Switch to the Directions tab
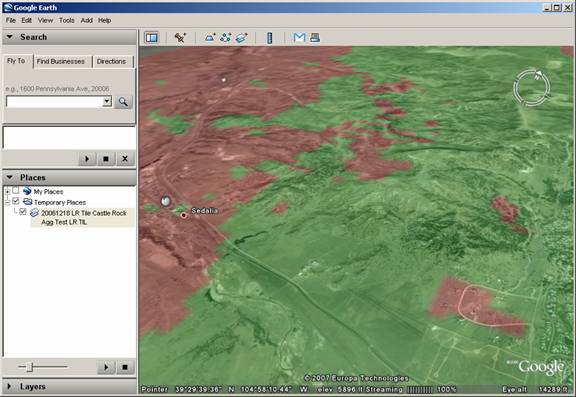The width and height of the screenshot is (576, 397). click(x=111, y=61)
